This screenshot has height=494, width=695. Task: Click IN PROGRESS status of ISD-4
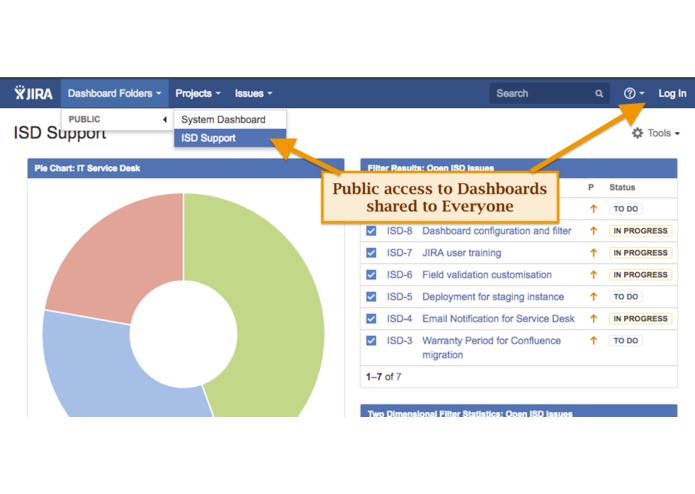[640, 319]
